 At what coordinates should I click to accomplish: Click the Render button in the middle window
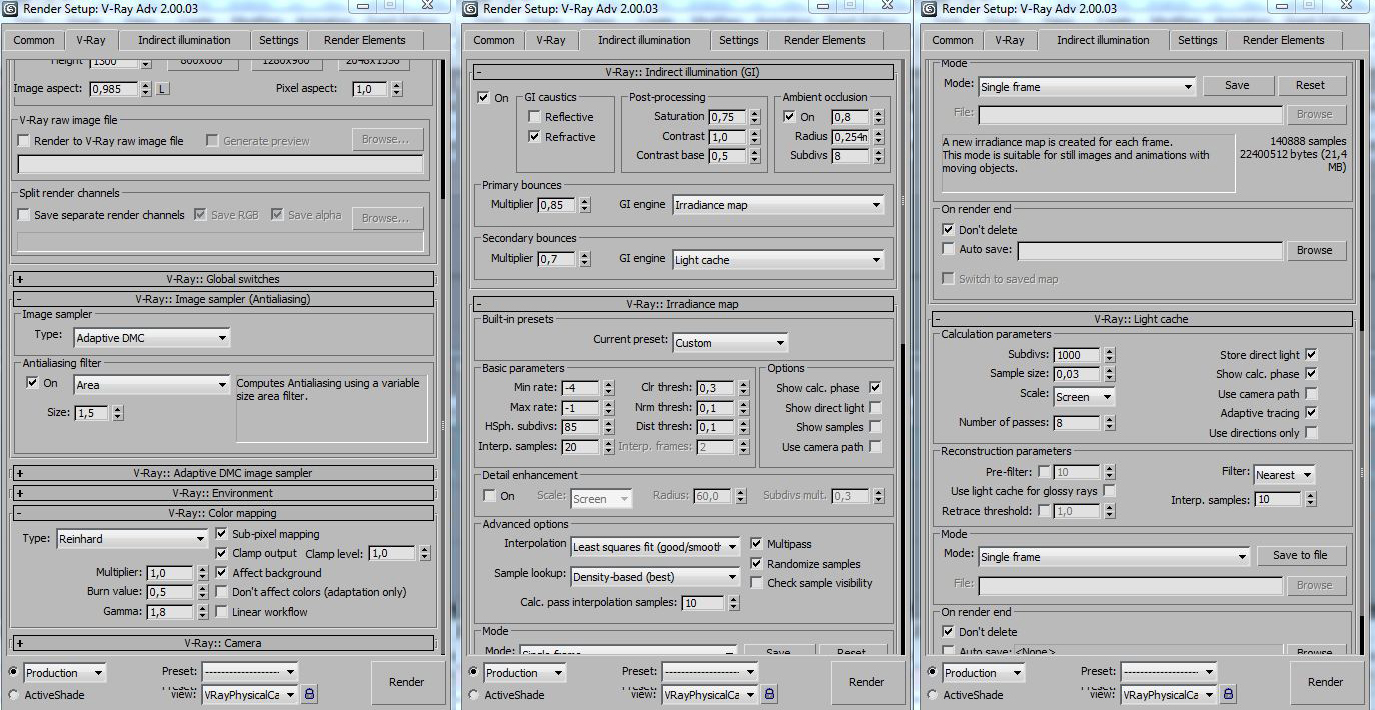coord(866,682)
